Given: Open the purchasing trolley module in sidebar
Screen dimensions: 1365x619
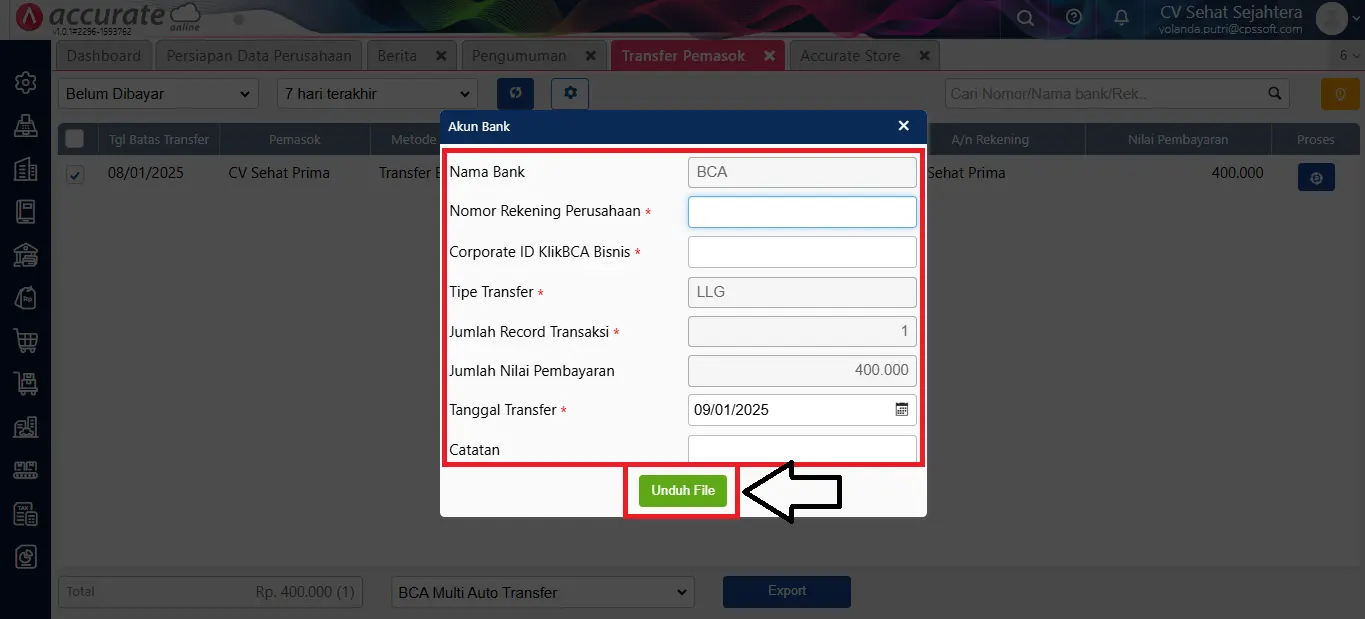Looking at the screenshot, I should (x=25, y=384).
